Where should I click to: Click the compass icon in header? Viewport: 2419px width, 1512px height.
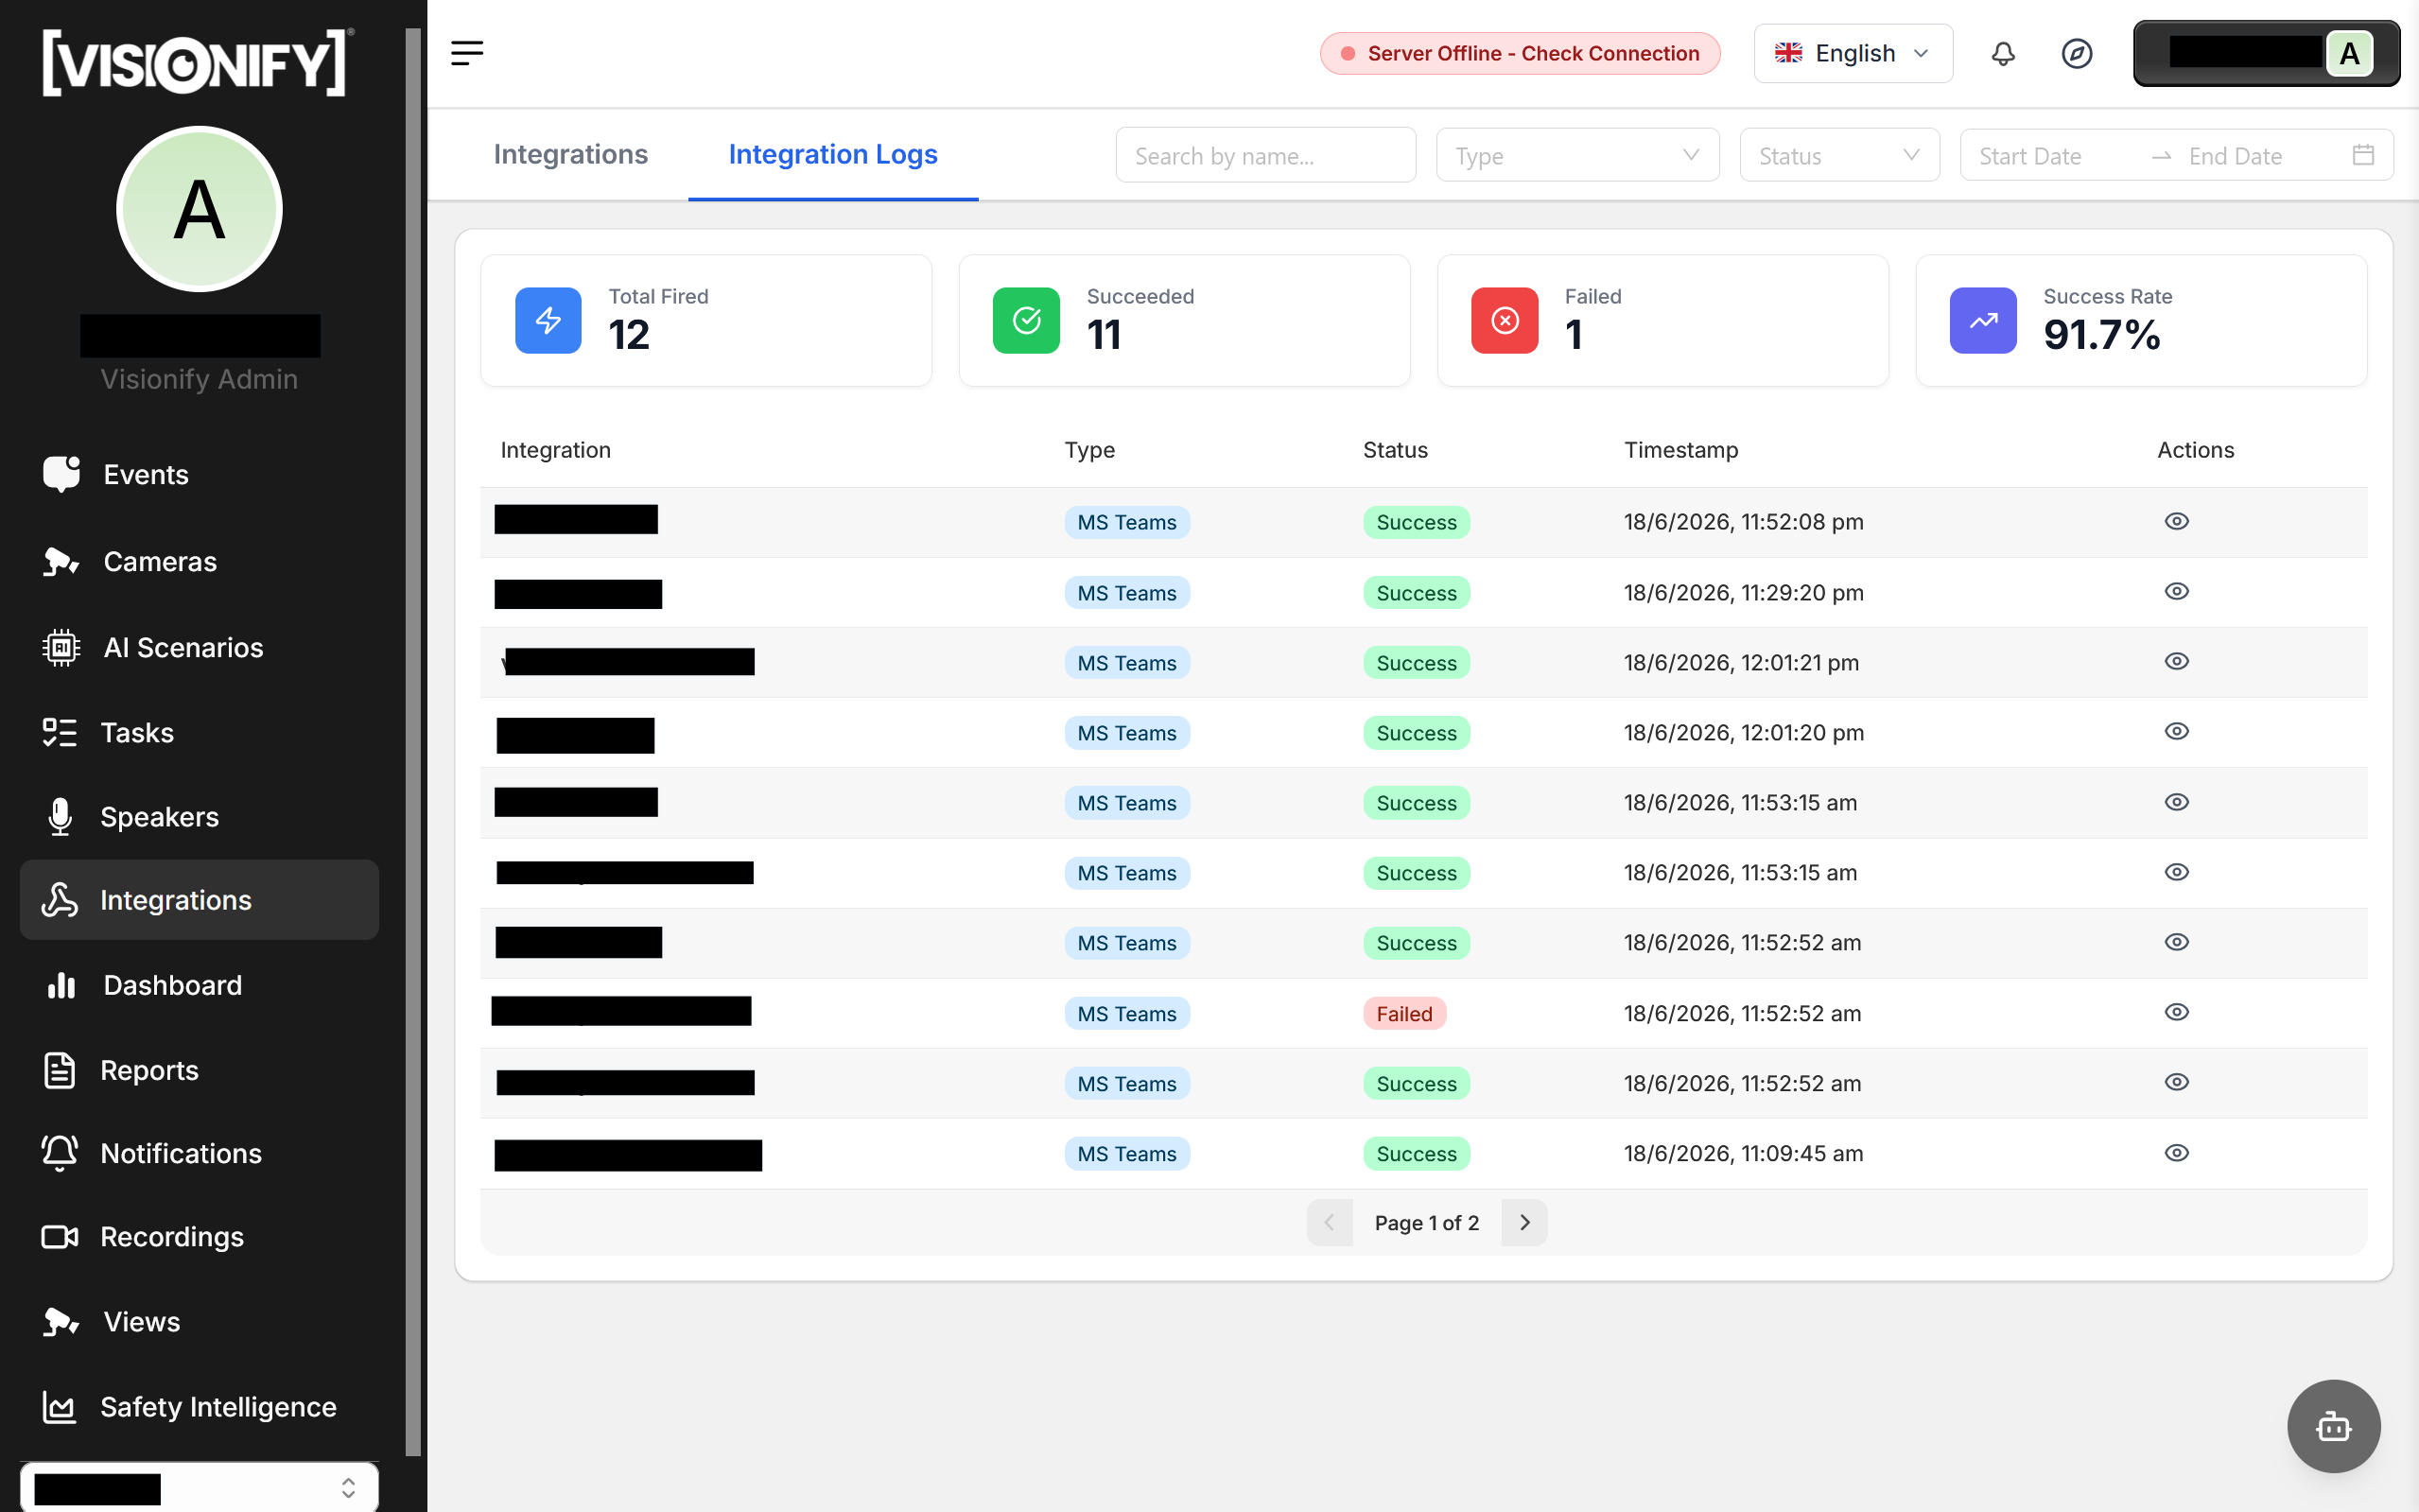(2076, 53)
